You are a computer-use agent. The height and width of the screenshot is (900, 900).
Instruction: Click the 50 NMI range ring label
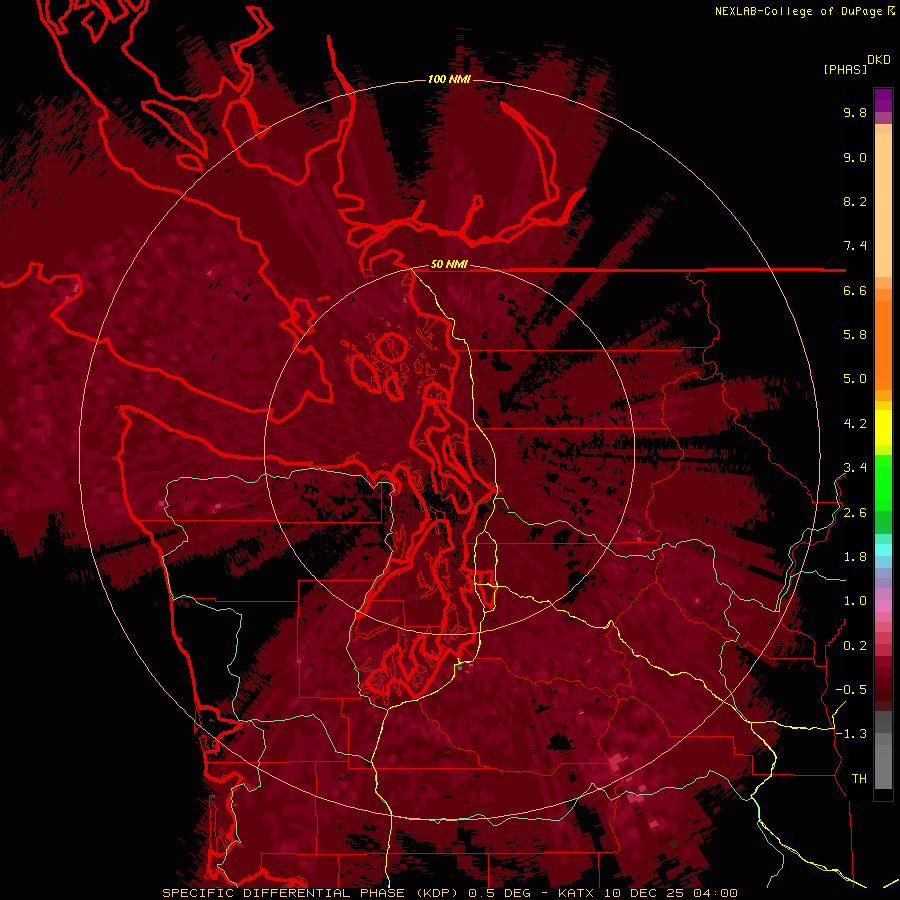point(449,265)
